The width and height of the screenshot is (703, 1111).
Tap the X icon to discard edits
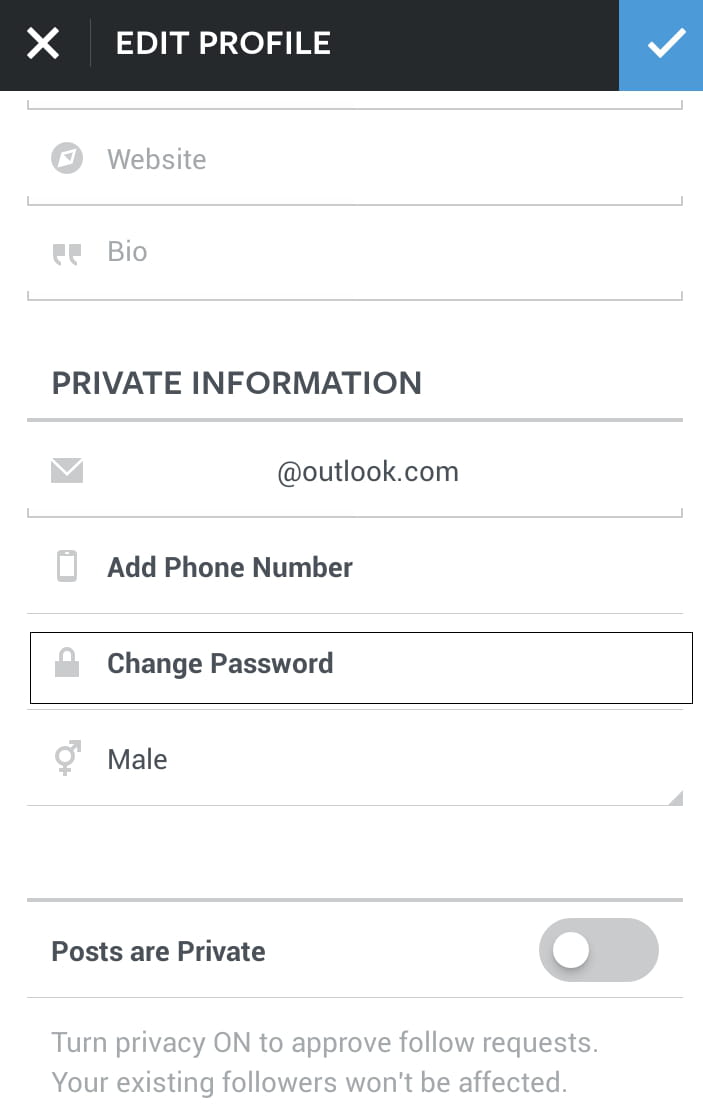tap(43, 44)
